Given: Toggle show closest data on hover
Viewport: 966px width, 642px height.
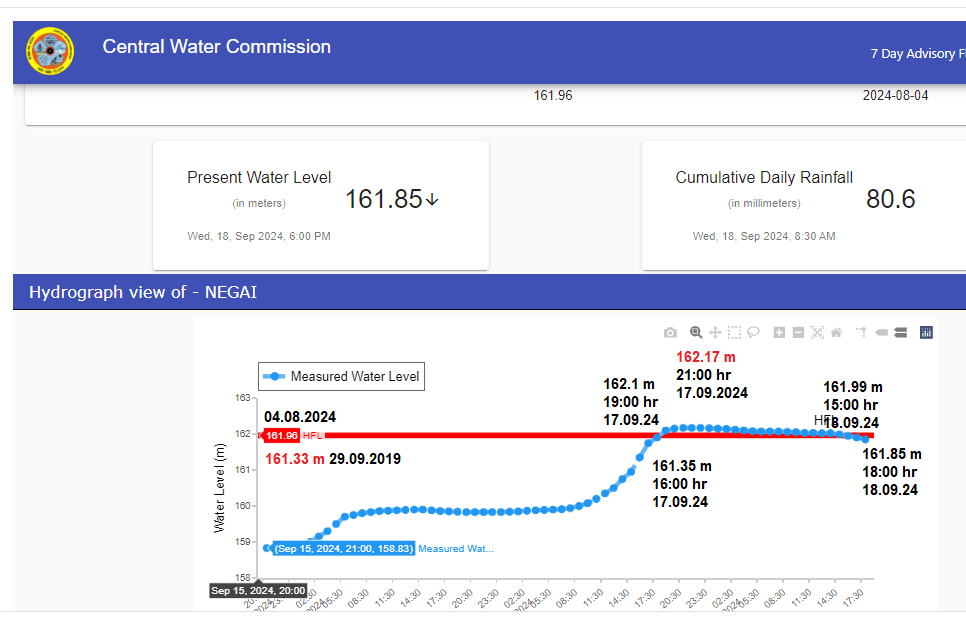Looking at the screenshot, I should [881, 332].
